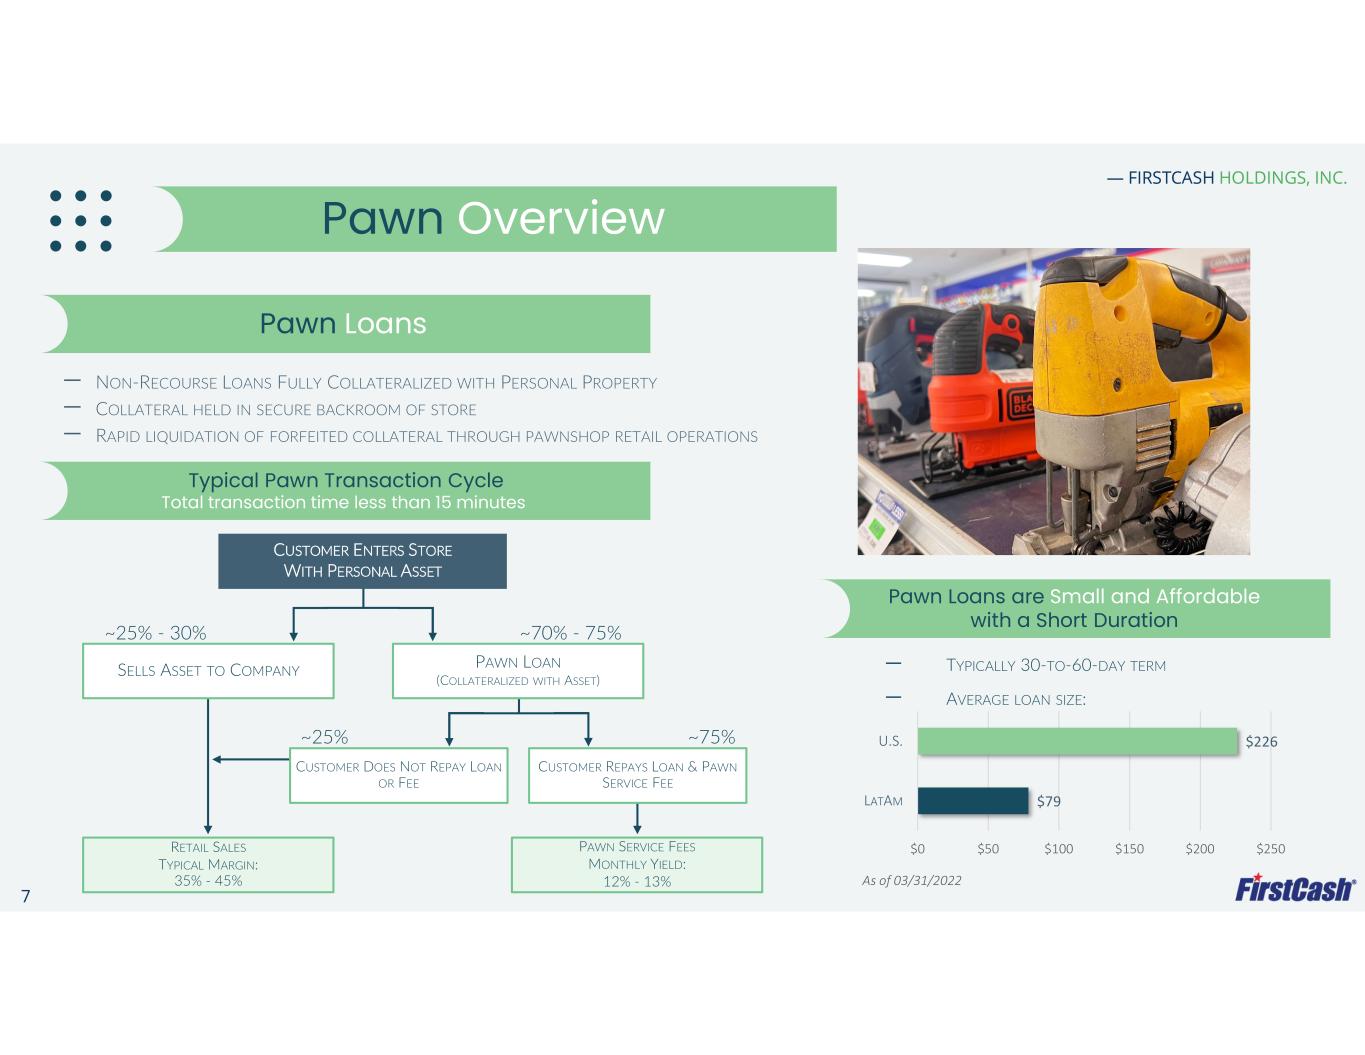
Task: Click the slide page number 7
Action: (26, 896)
